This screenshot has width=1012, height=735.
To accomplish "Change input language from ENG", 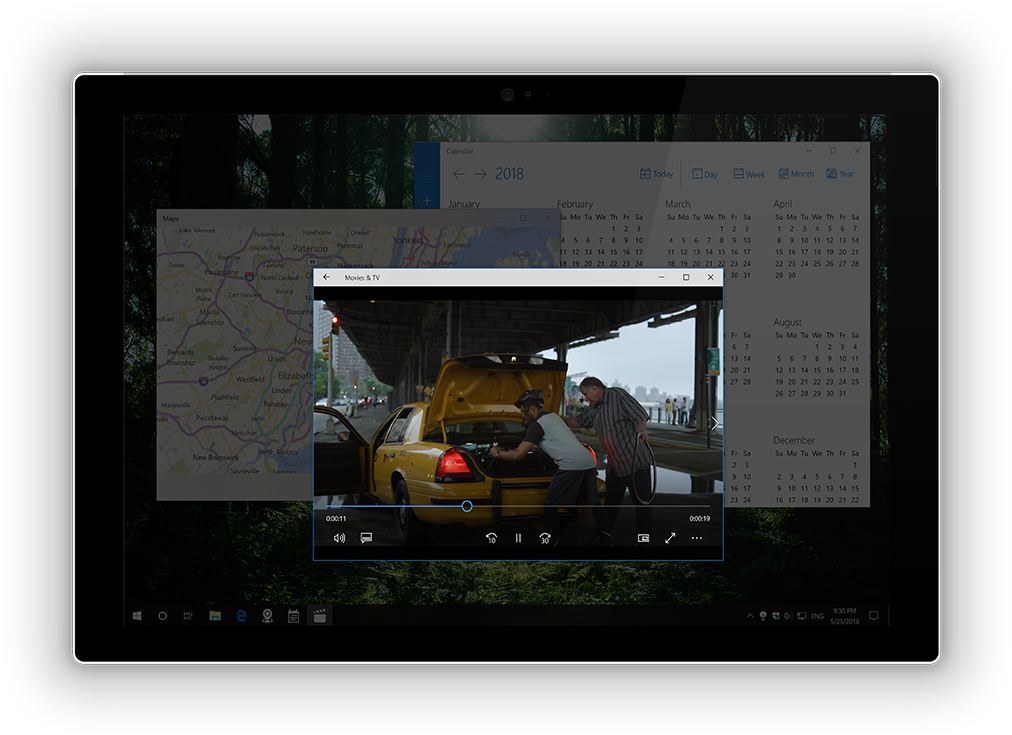I will (817, 616).
